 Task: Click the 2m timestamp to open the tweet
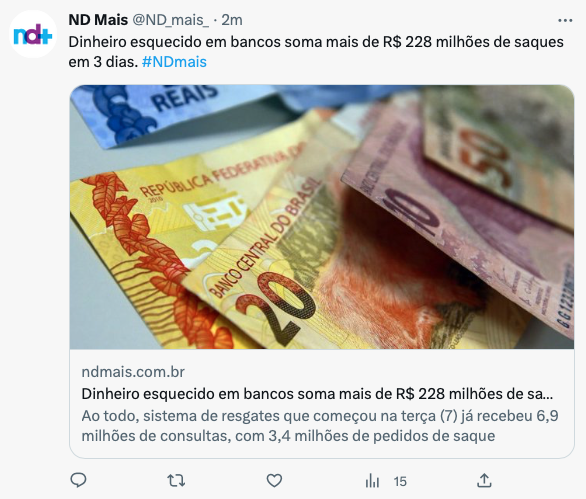[x=232, y=20]
